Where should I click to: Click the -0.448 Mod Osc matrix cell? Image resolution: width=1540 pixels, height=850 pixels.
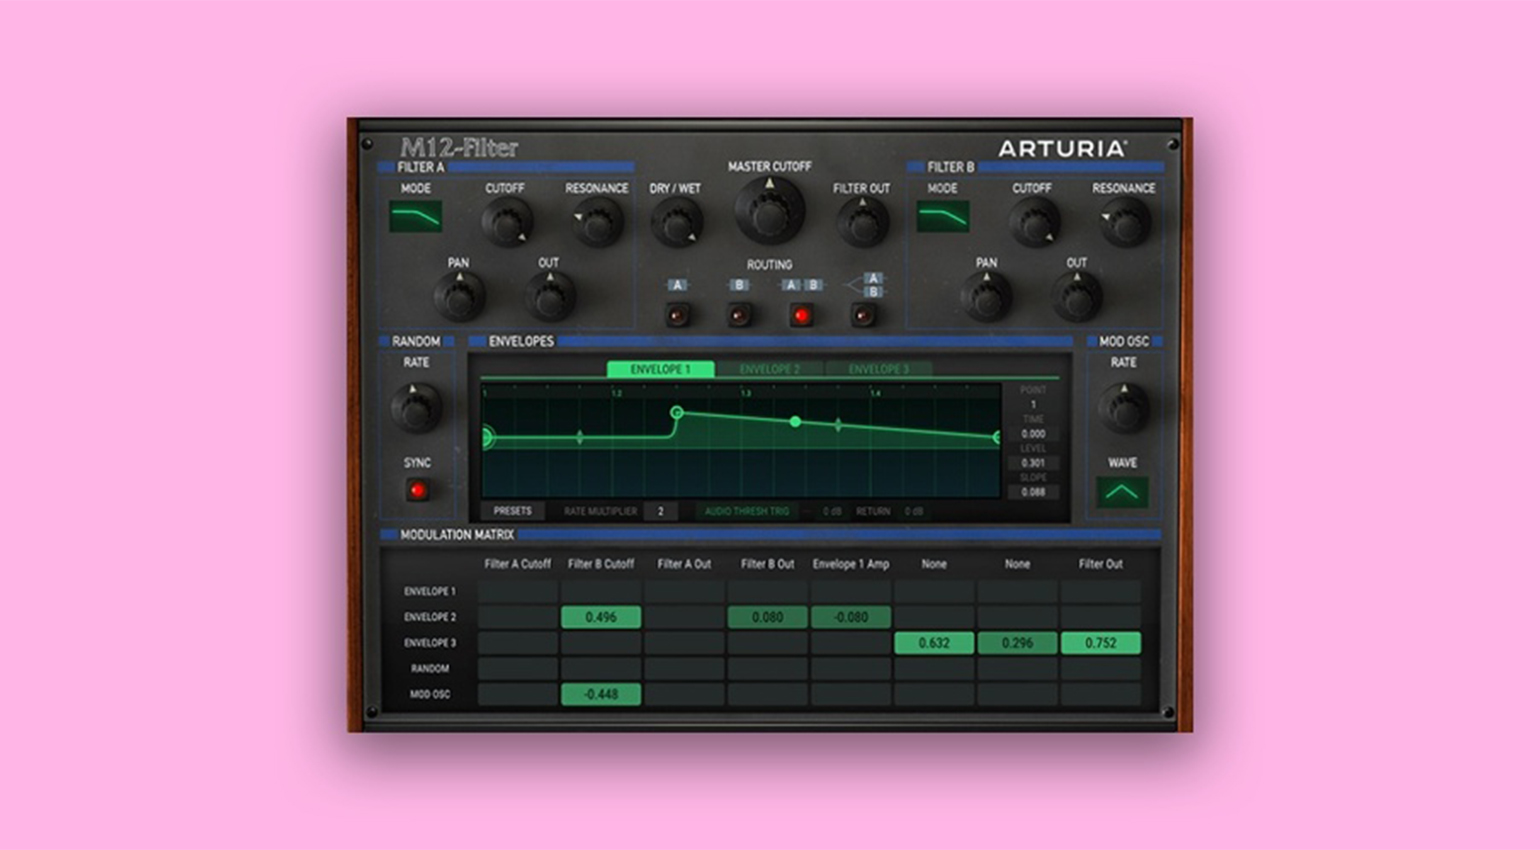pos(601,694)
